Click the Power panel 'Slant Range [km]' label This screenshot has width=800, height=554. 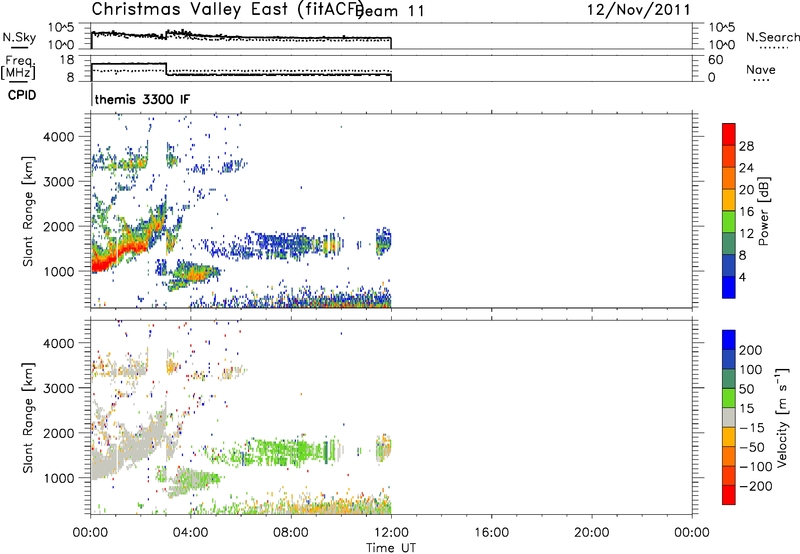pyautogui.click(x=28, y=211)
